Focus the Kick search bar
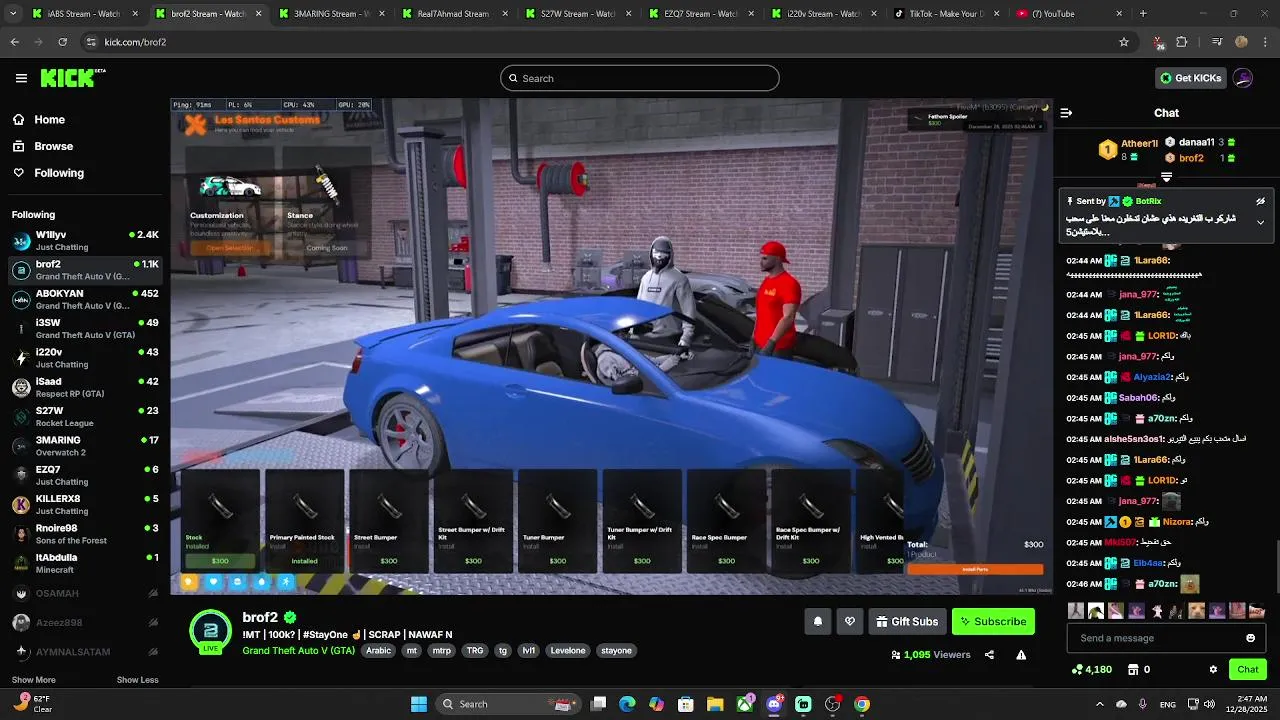The image size is (1280, 720). pos(640,78)
